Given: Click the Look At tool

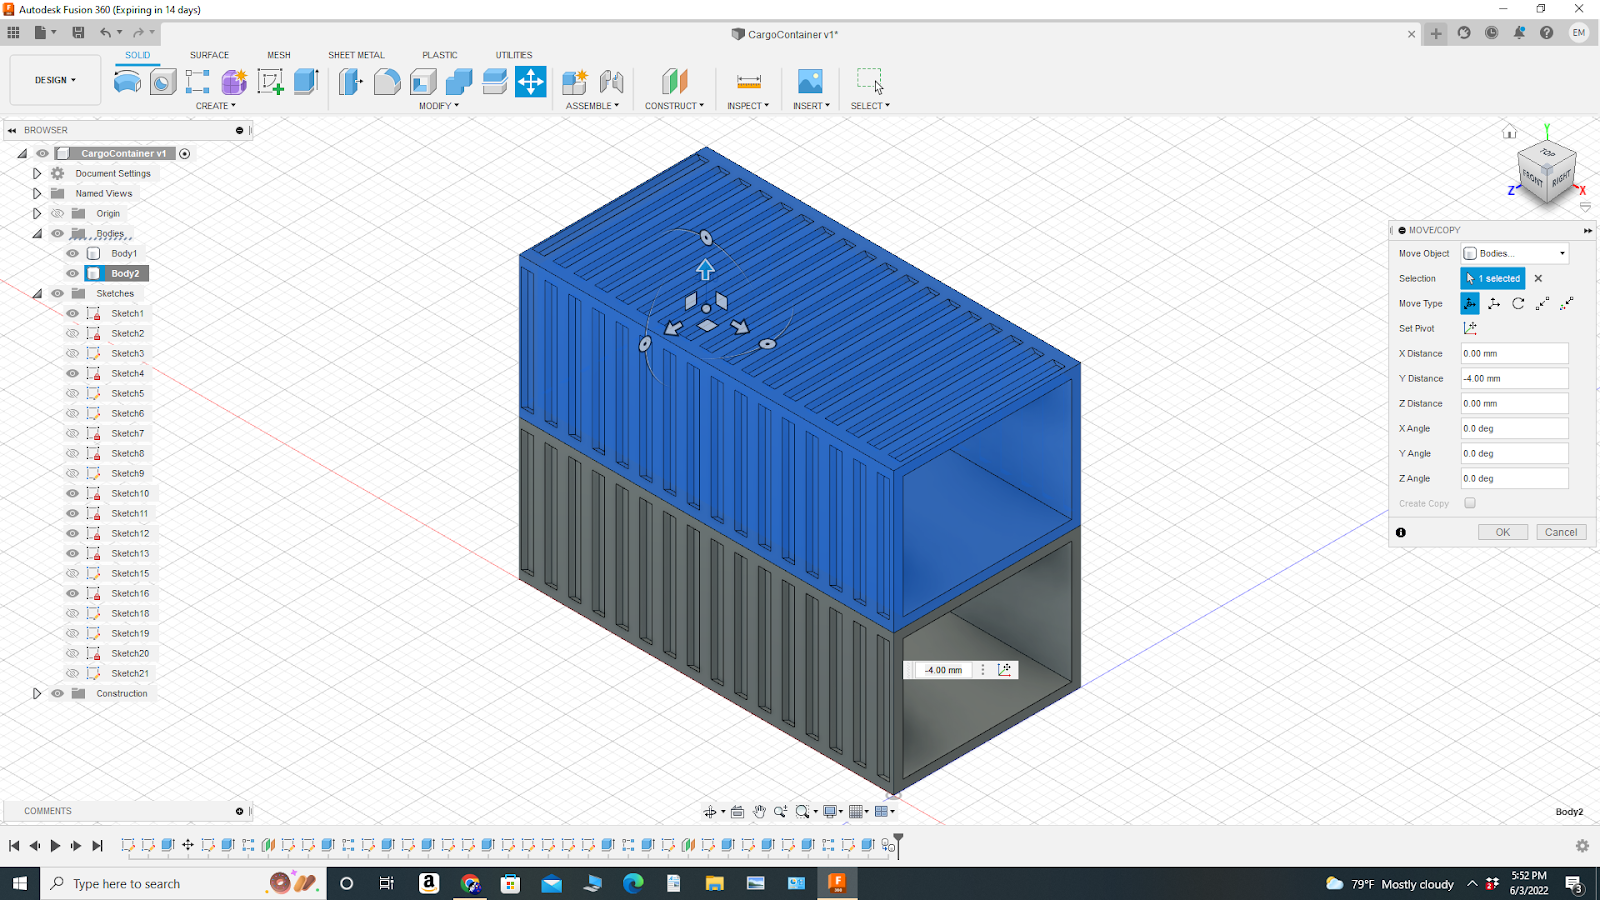Looking at the screenshot, I should 737,812.
